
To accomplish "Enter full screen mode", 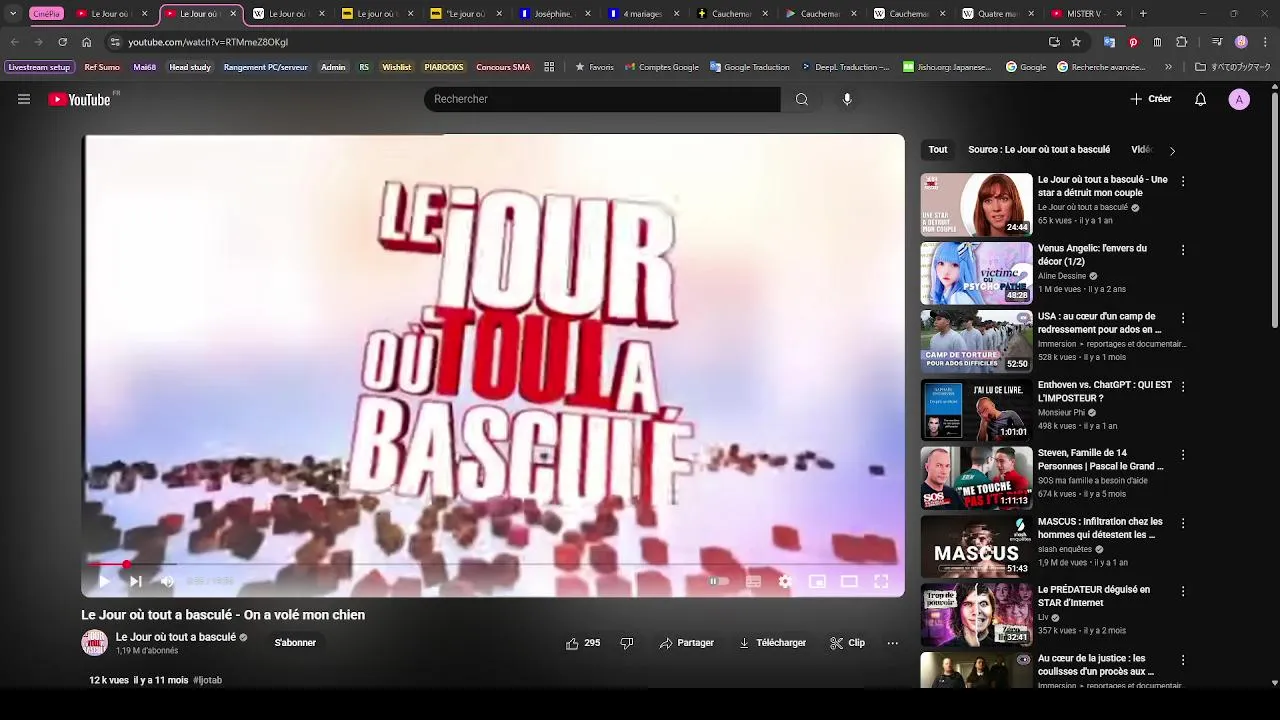I will pyautogui.click(x=881, y=581).
